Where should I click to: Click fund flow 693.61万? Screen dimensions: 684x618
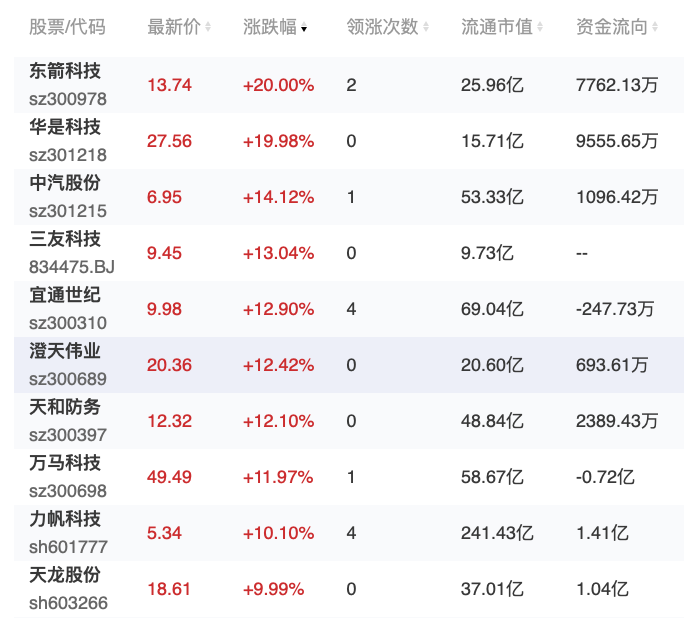tap(612, 365)
